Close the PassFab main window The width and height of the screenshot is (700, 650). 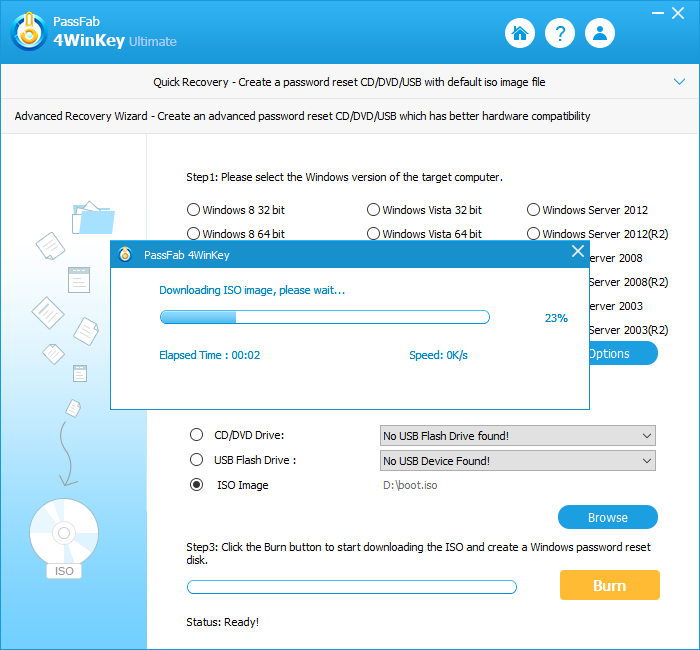pos(678,13)
